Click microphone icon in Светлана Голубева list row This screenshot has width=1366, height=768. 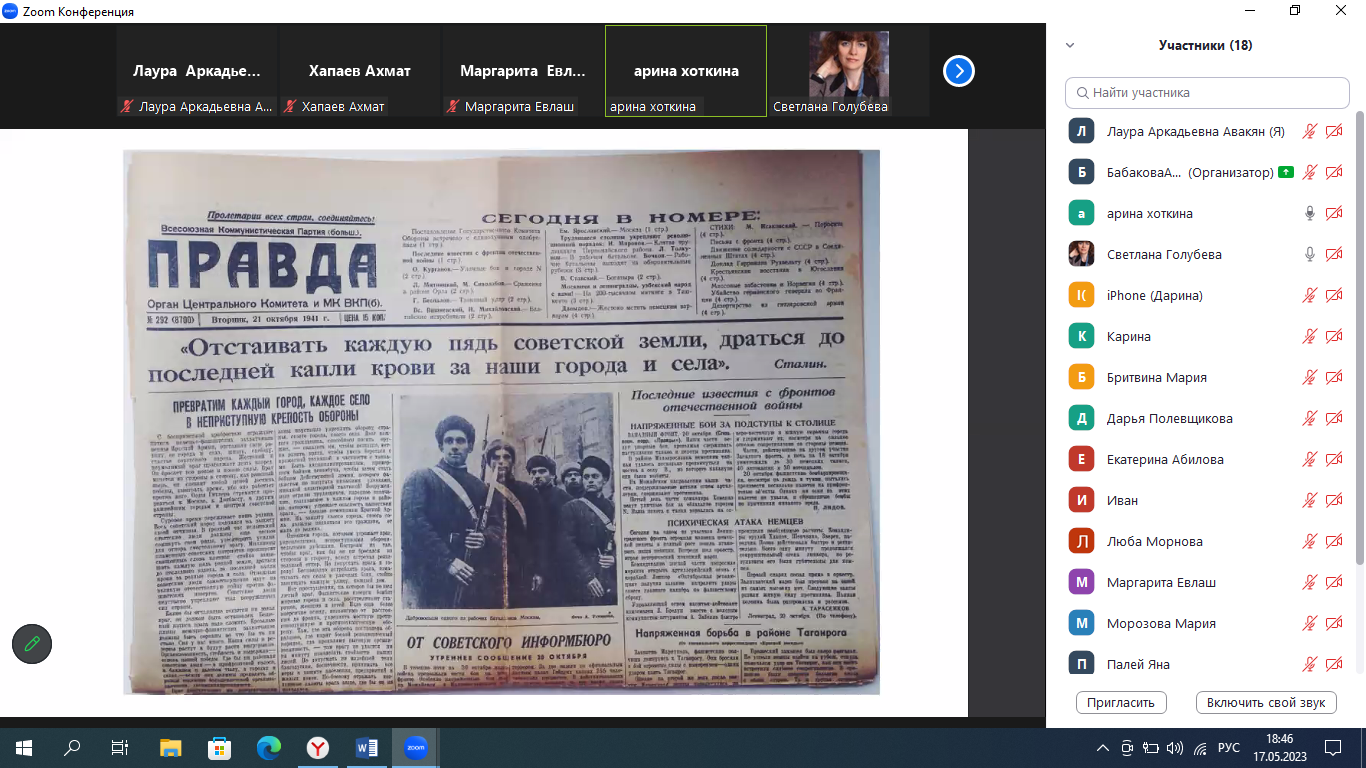pyautogui.click(x=1309, y=254)
